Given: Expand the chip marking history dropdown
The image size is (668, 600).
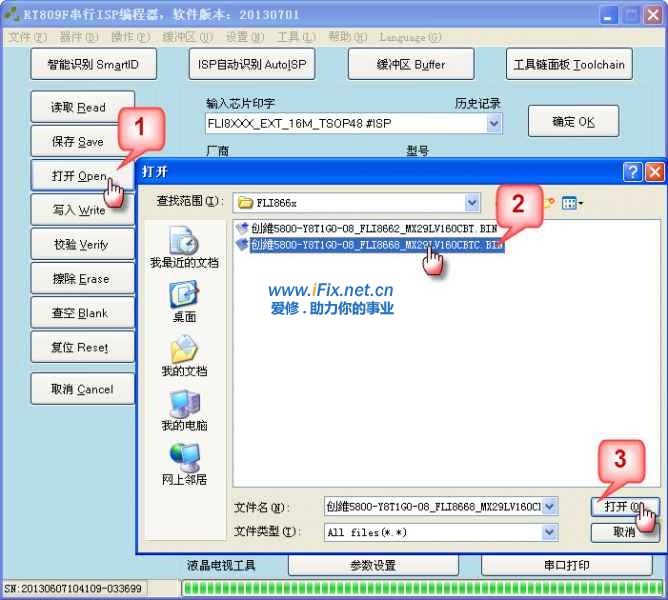Looking at the screenshot, I should (x=494, y=124).
